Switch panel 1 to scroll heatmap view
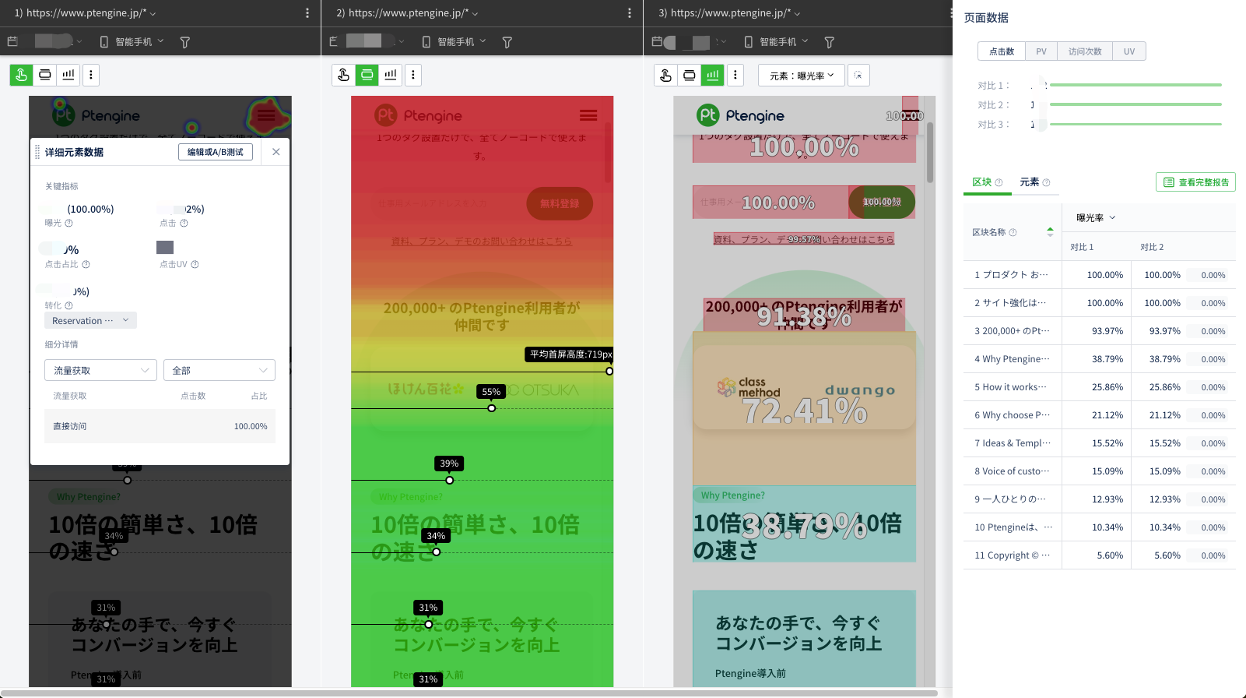1246x698 pixels. click(x=45, y=75)
